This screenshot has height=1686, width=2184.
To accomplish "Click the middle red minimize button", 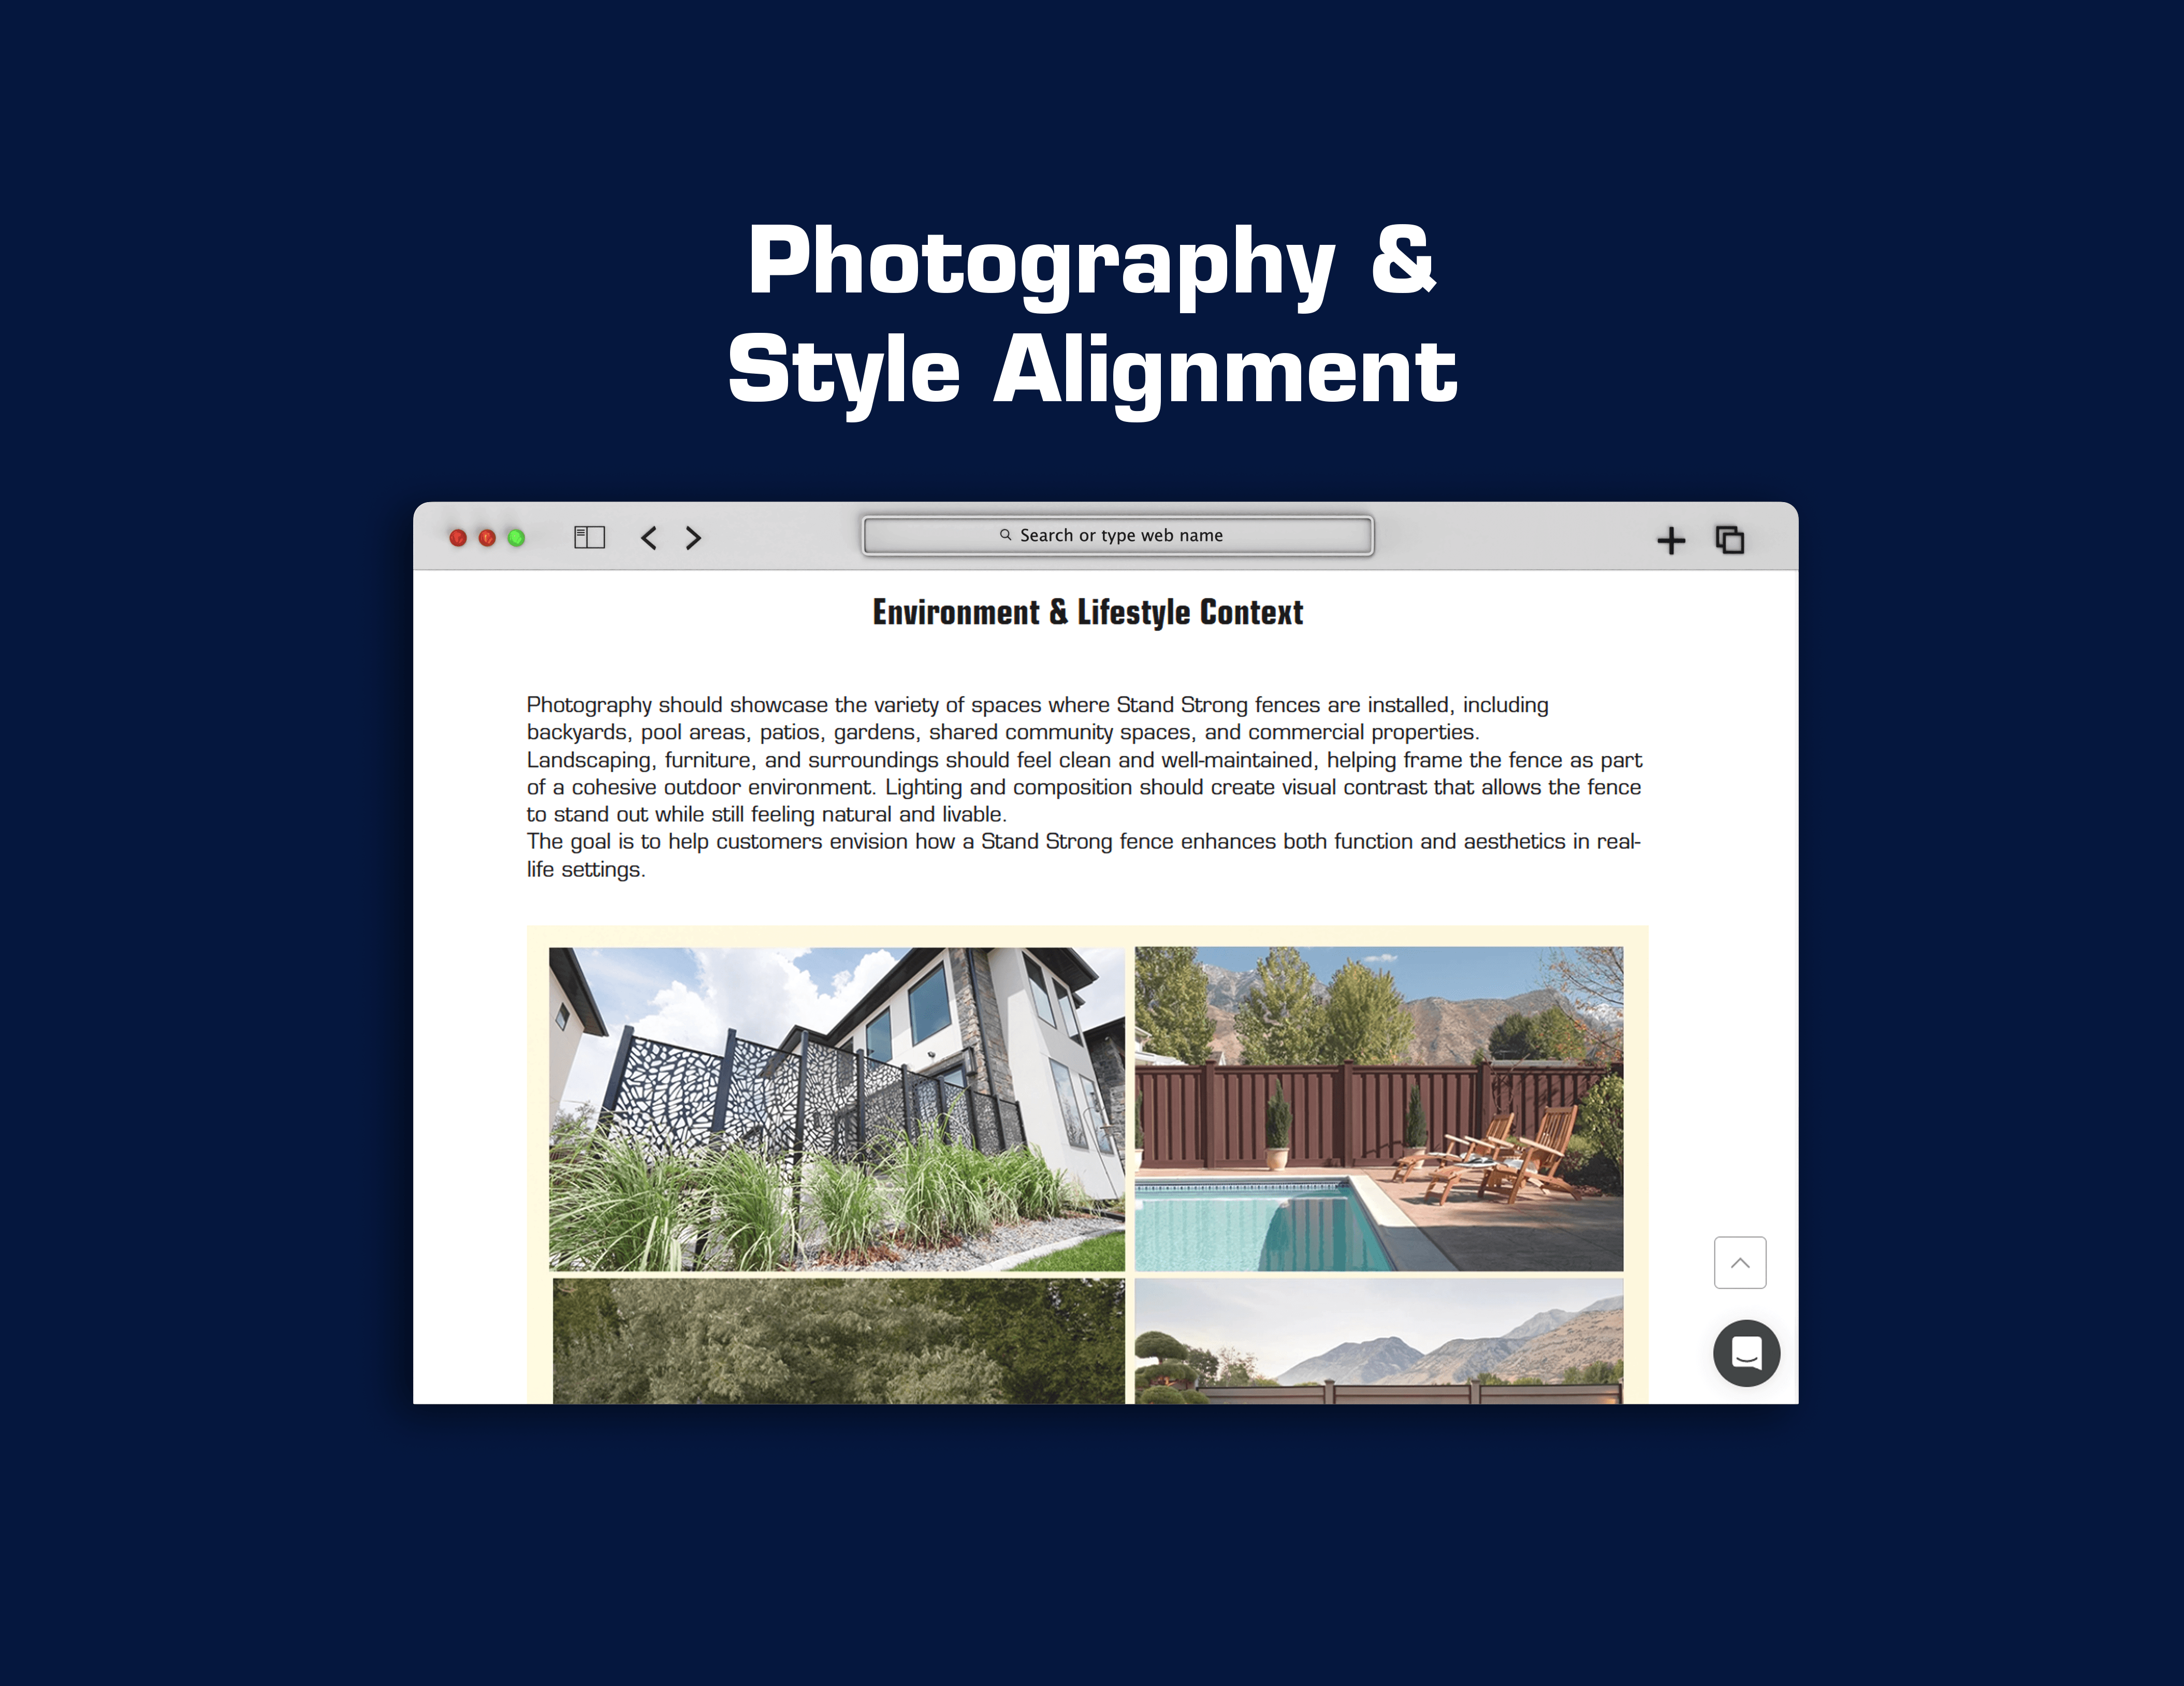I will [487, 538].
